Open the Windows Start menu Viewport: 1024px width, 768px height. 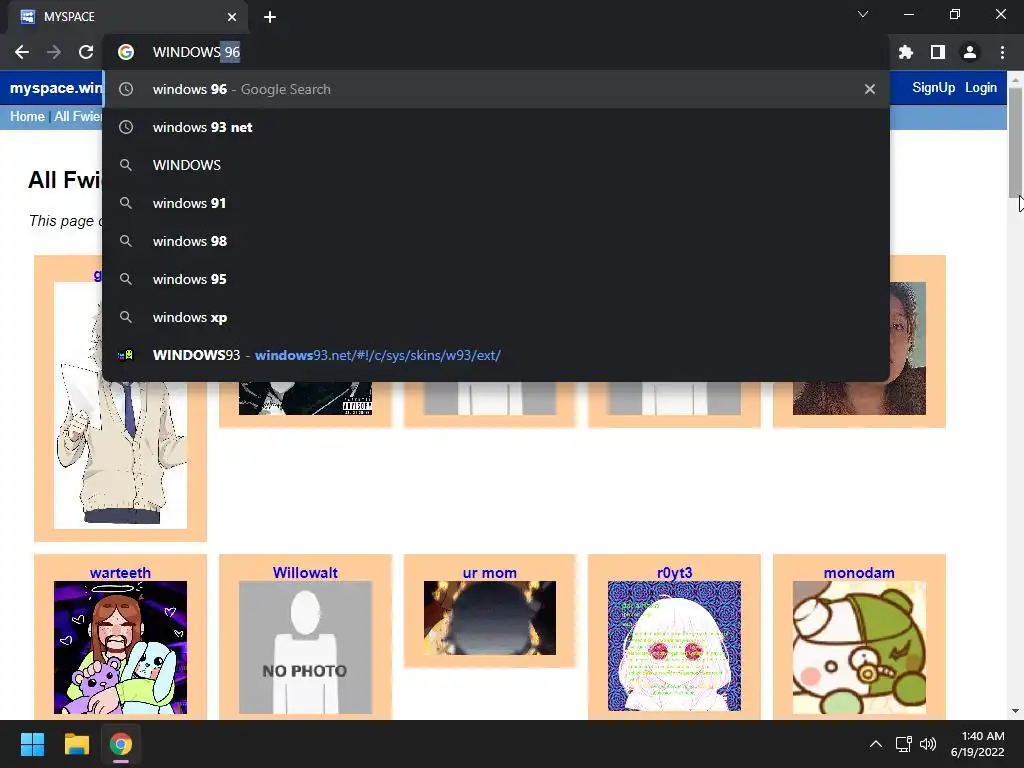pyautogui.click(x=32, y=744)
